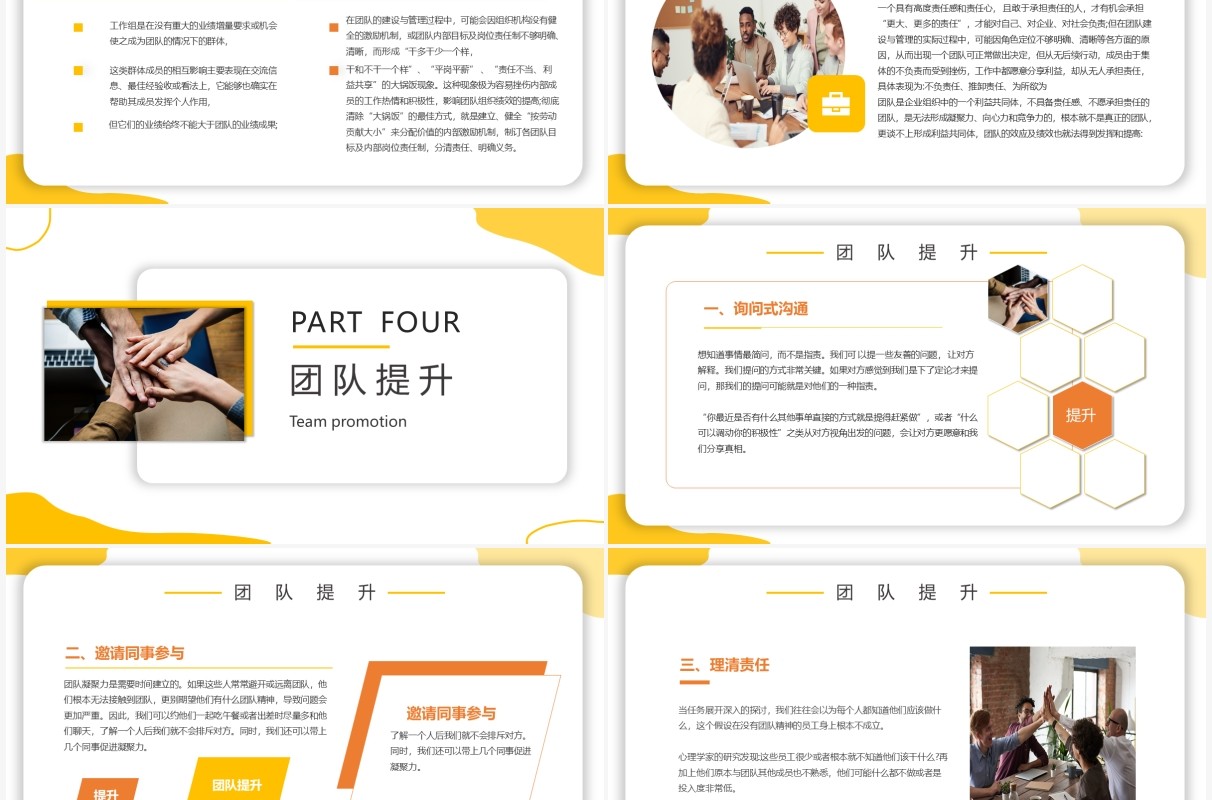Select the hexagon-shaped hands photo

pos(1018,300)
